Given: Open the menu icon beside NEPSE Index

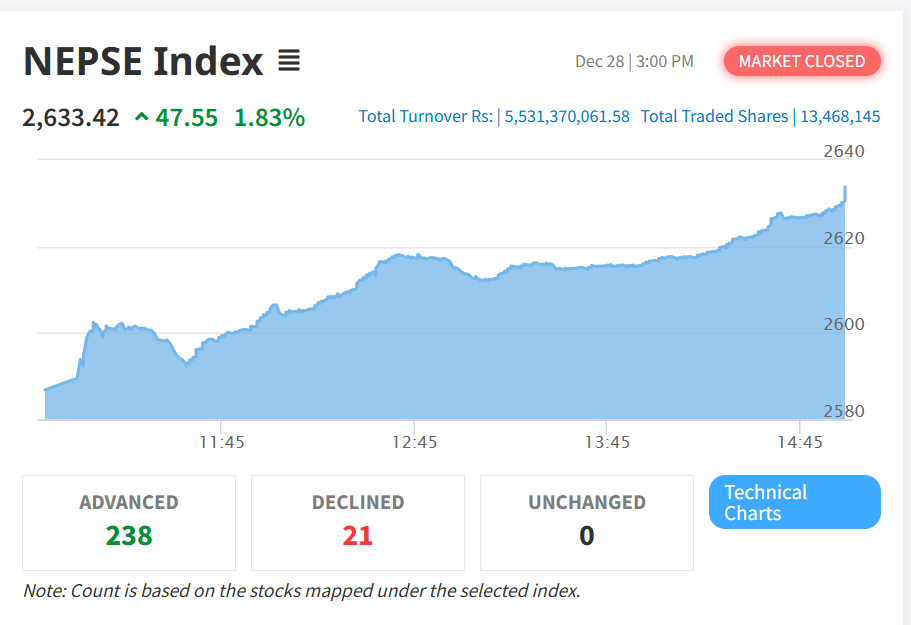Looking at the screenshot, I should tap(288, 62).
